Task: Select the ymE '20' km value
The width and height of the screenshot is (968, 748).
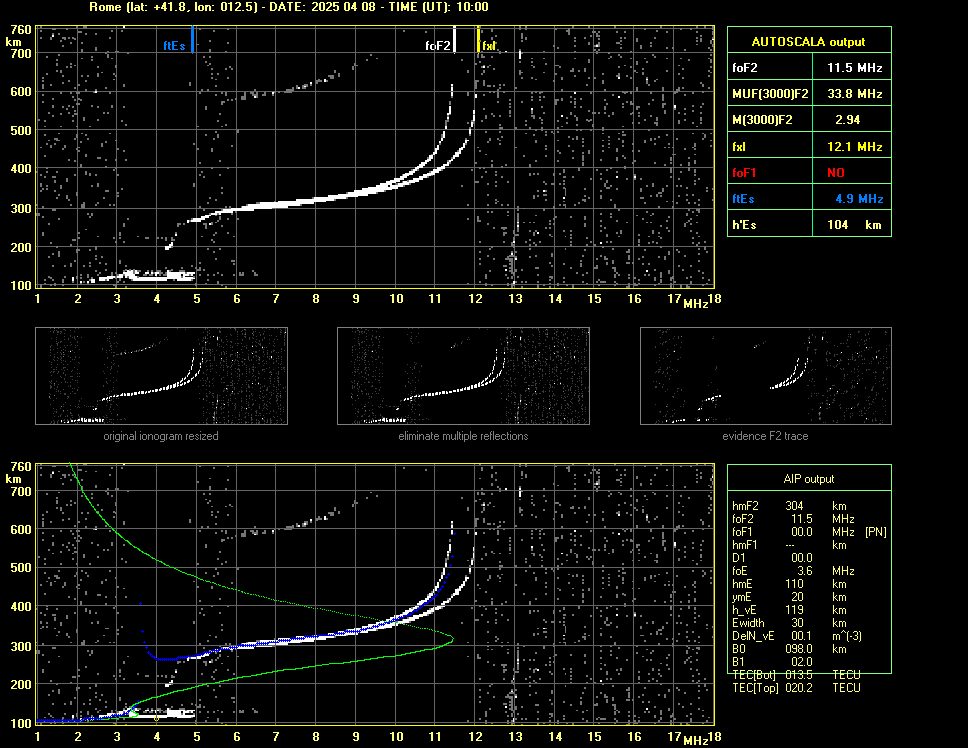Action: [797, 597]
